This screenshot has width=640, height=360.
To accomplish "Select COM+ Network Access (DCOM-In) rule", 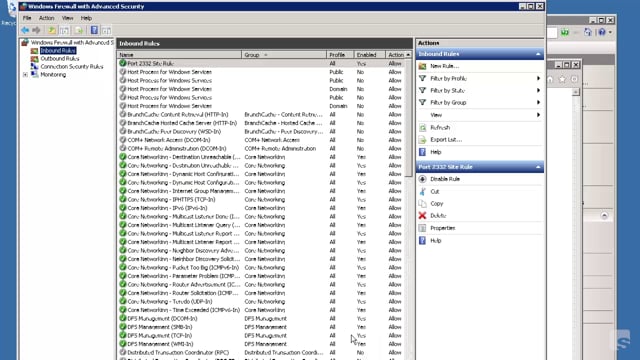I will 261,140.
